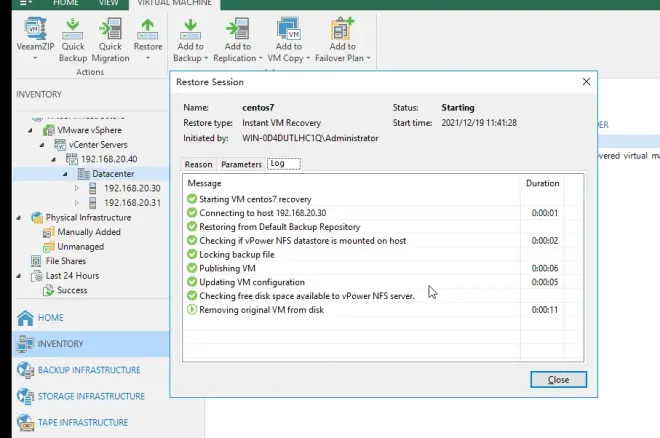Switch to the VIEW ribbon tab
The height and width of the screenshot is (438, 660).
(x=109, y=3)
